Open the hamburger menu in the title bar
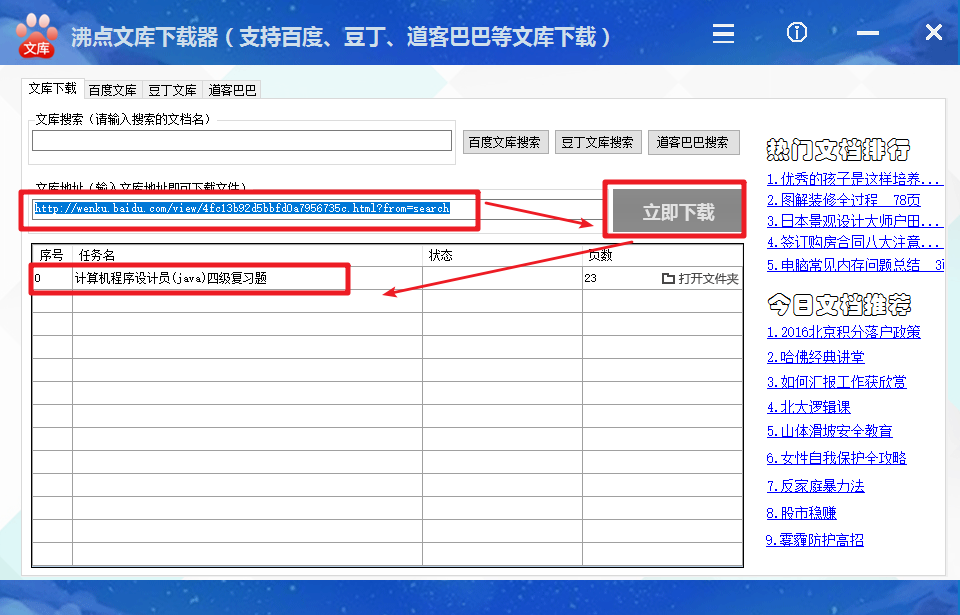Viewport: 960px width, 615px height. (x=723, y=33)
